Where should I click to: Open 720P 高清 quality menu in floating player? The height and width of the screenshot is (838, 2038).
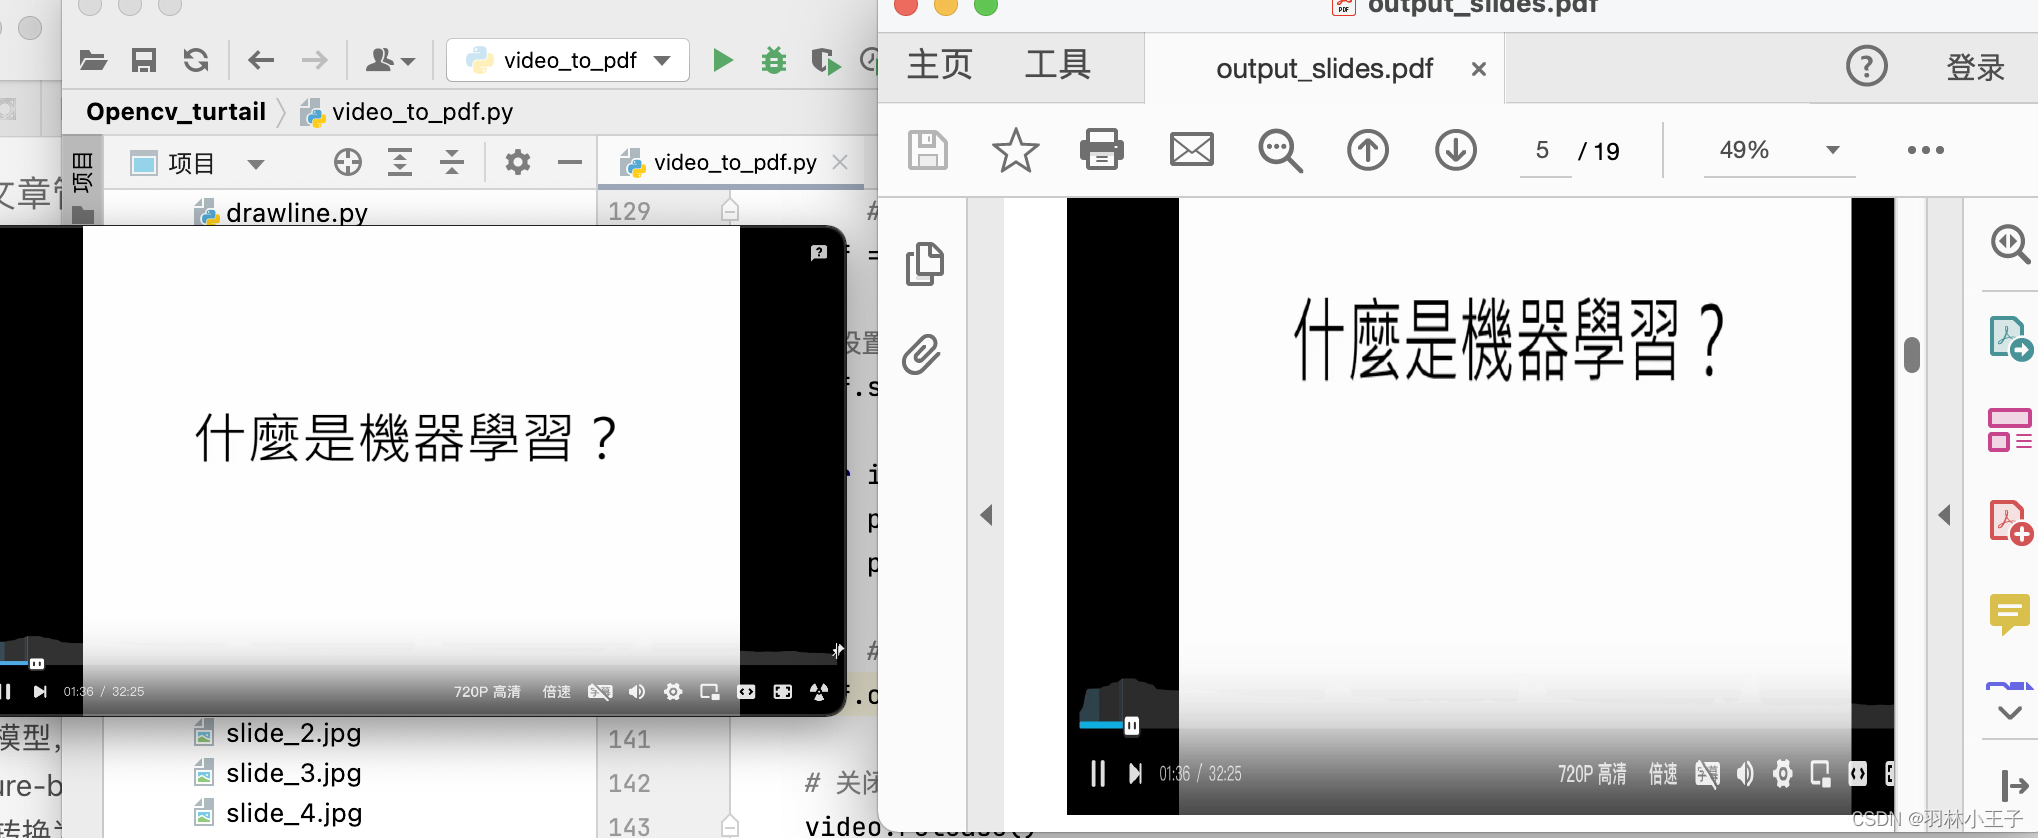(488, 692)
